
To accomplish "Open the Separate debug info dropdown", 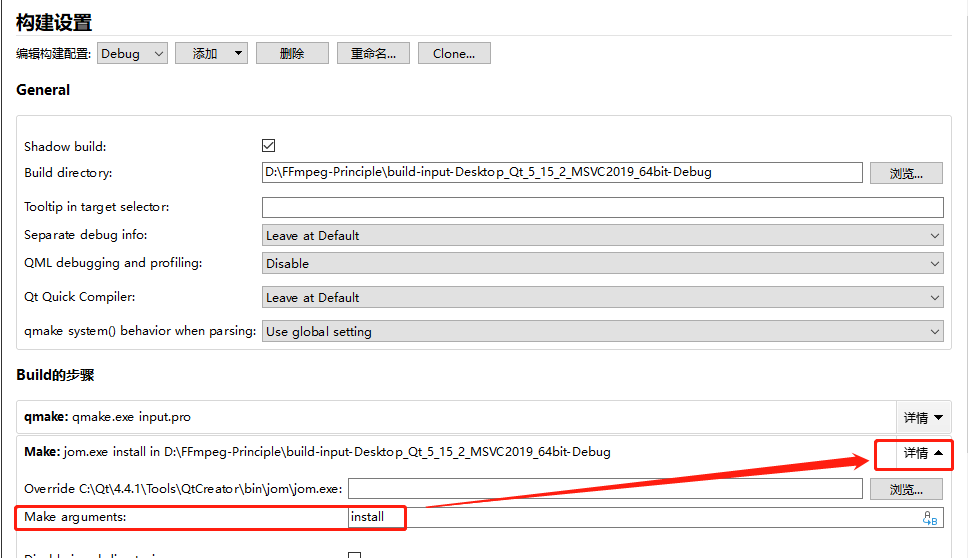I will click(x=602, y=236).
